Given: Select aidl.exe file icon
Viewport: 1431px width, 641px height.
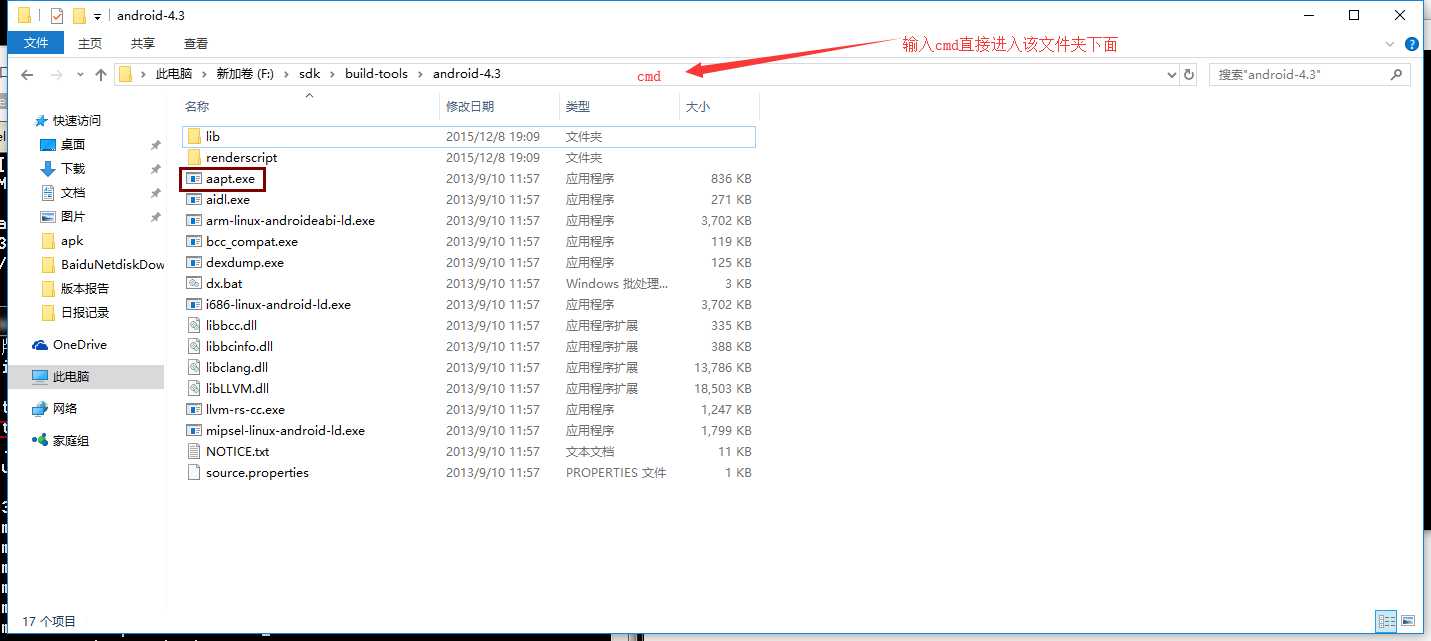Looking at the screenshot, I should 194,199.
